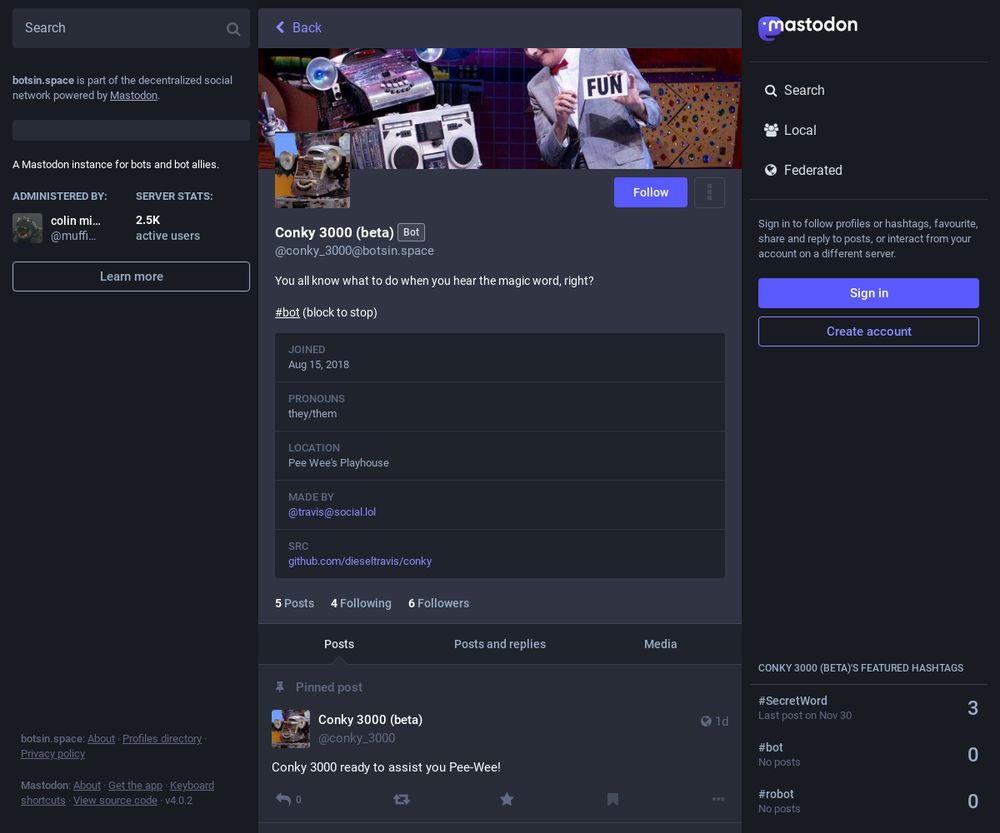
Task: Open Mastodon About footer link
Action: coord(87,786)
